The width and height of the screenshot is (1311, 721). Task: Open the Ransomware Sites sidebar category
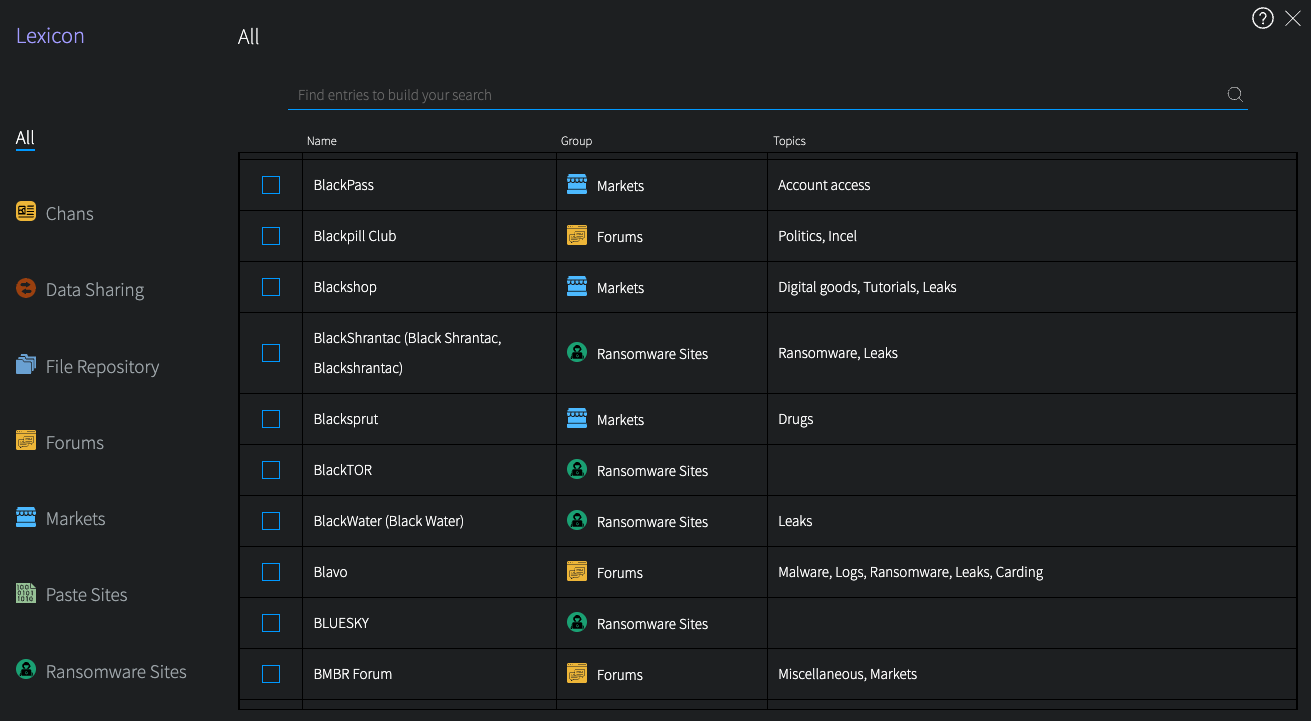pyautogui.click(x=101, y=671)
